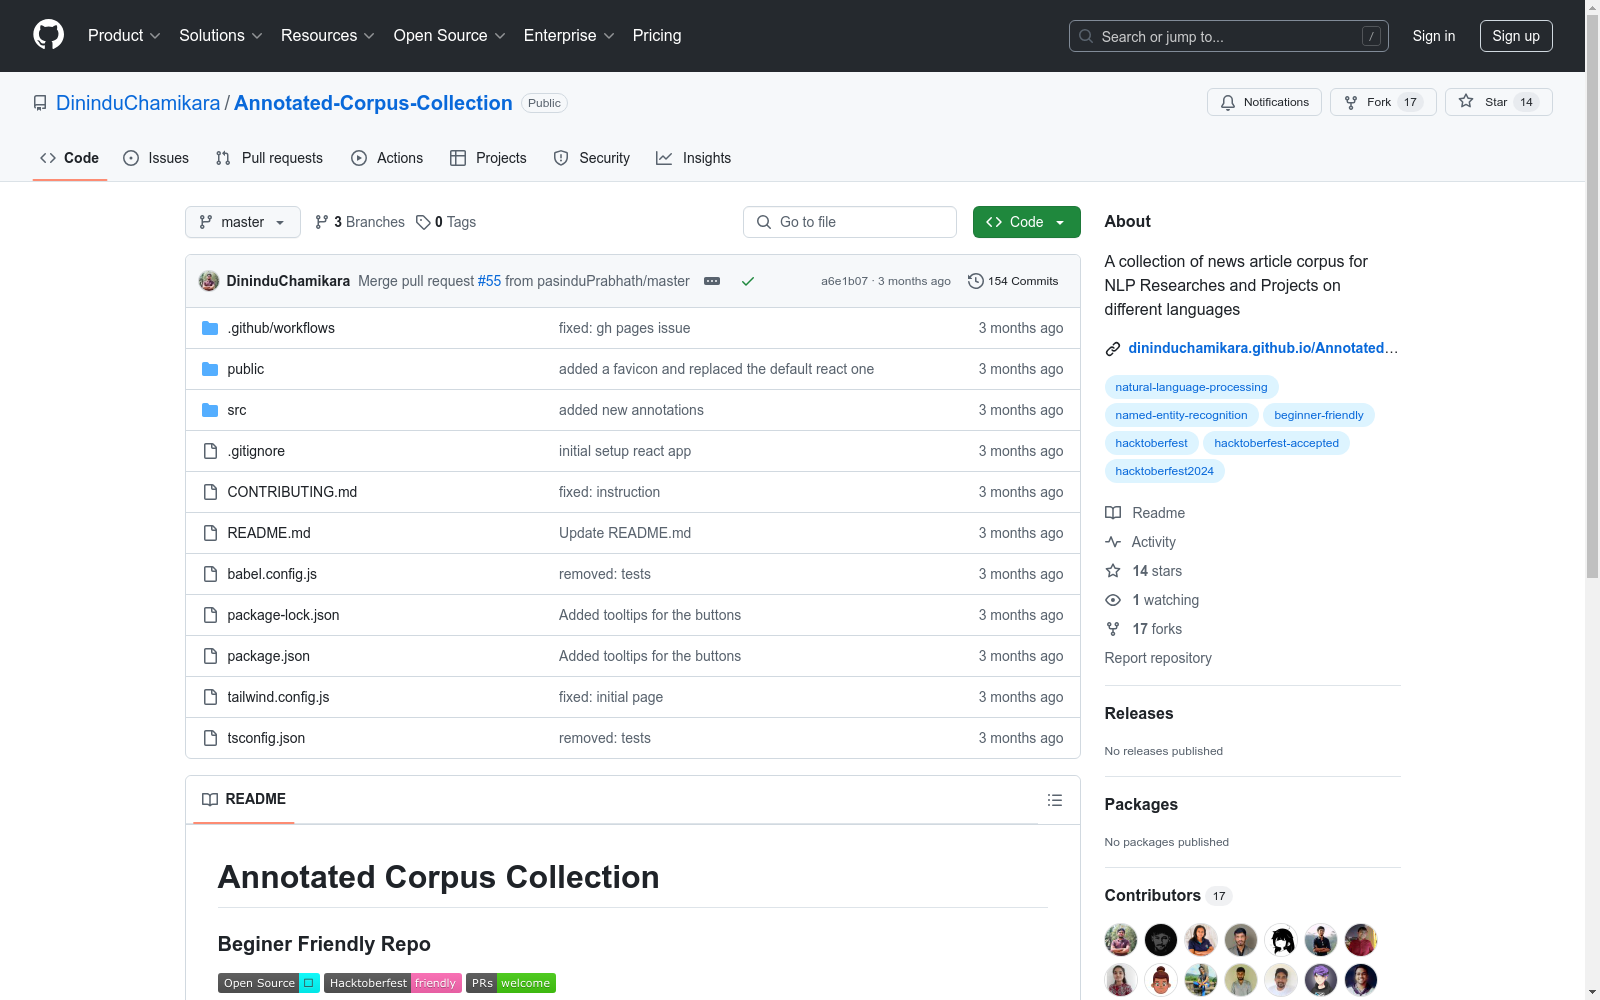Image resolution: width=1600 pixels, height=1000 pixels.
Task: Click the README.md file icon
Action: [210, 533]
